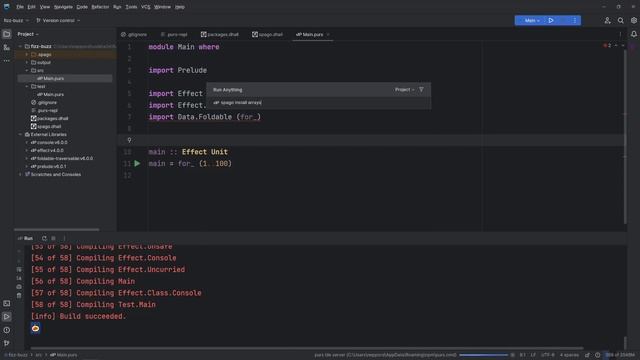Click the editor vertical scrollbar

coord(625,136)
